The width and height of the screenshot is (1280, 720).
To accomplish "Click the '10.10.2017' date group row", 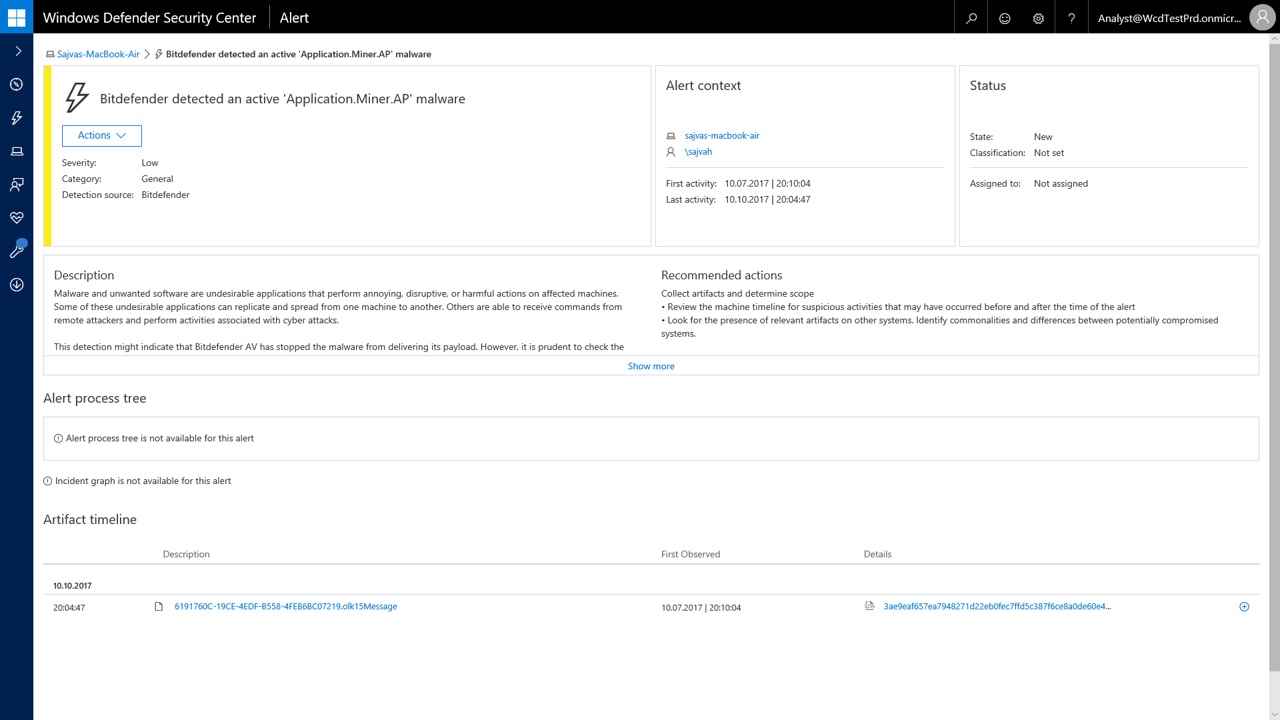I will click(x=651, y=586).
